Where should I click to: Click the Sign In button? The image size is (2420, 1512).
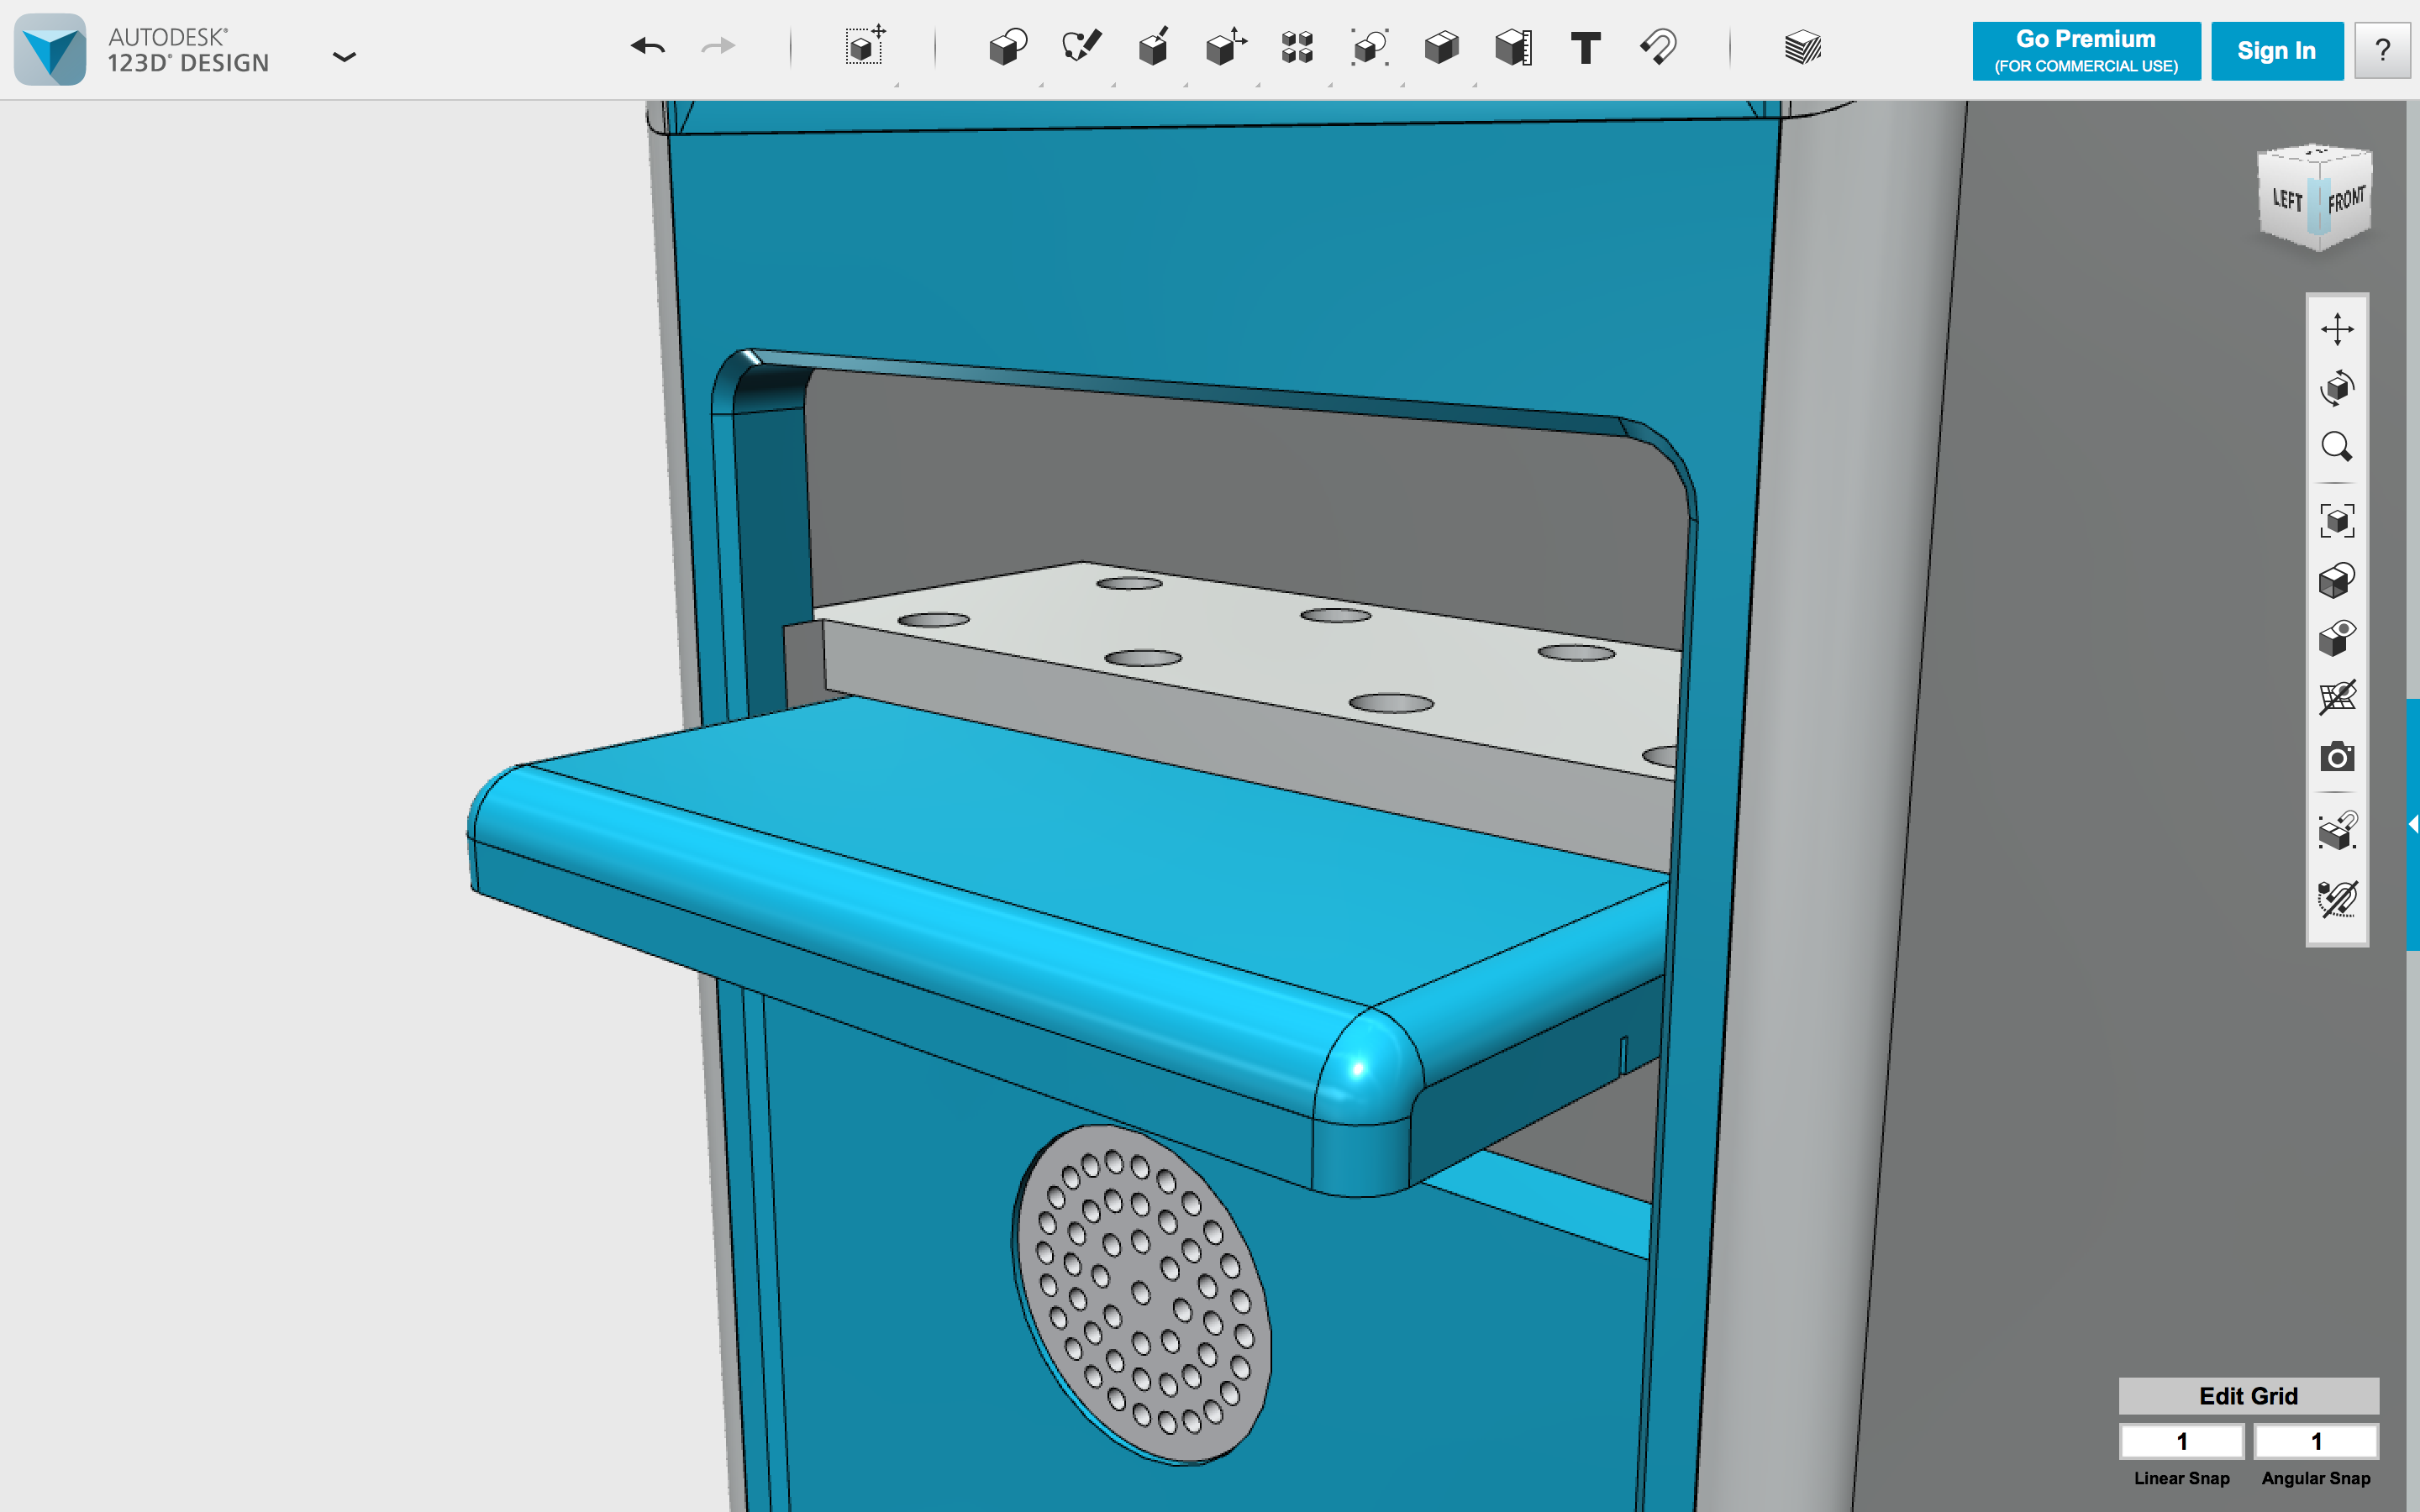(2276, 51)
